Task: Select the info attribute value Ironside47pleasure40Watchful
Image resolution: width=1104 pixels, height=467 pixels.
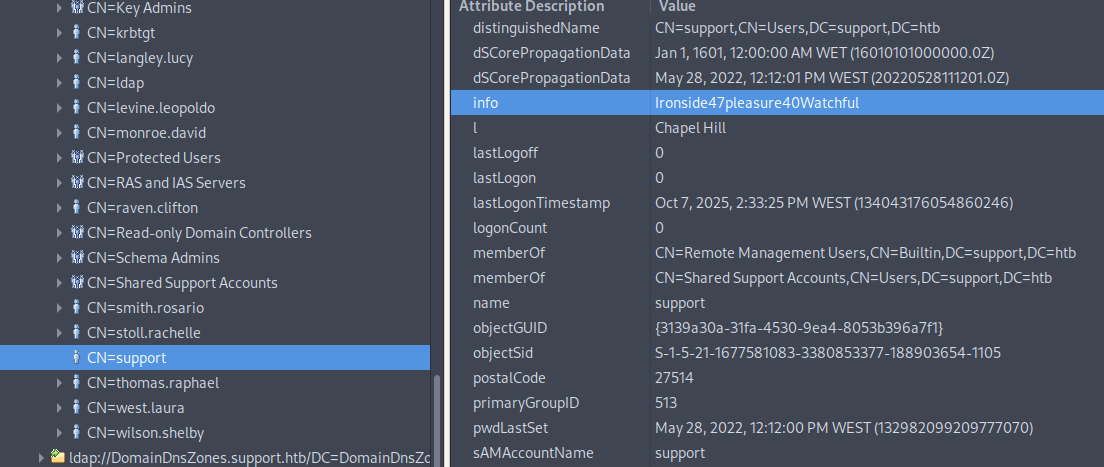Action: coord(756,102)
